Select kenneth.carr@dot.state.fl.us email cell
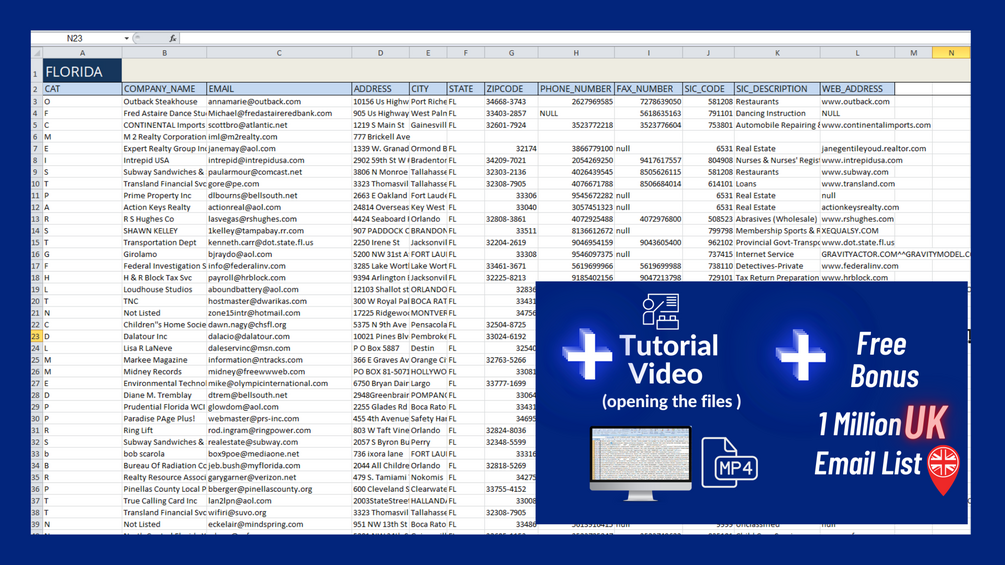This screenshot has width=1005, height=565. click(x=279, y=242)
